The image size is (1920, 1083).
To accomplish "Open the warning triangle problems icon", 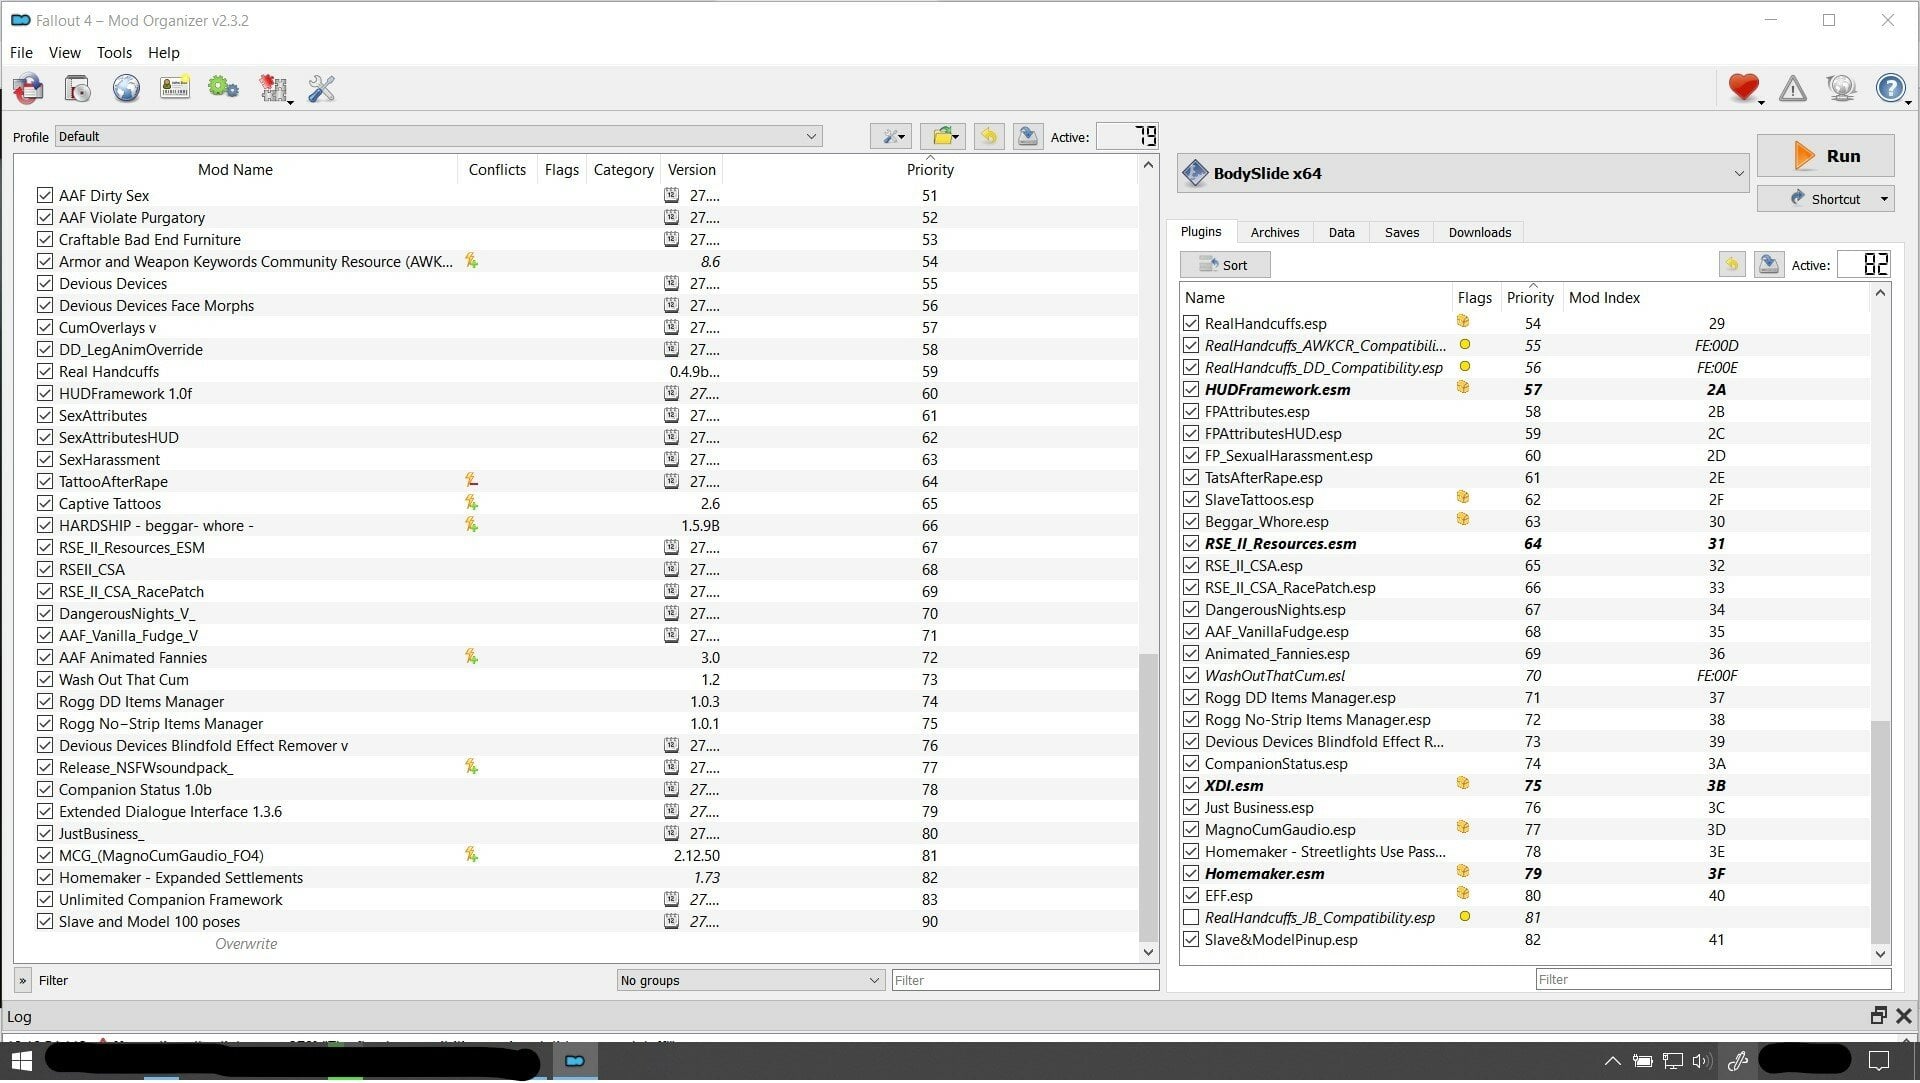I will tap(1793, 89).
